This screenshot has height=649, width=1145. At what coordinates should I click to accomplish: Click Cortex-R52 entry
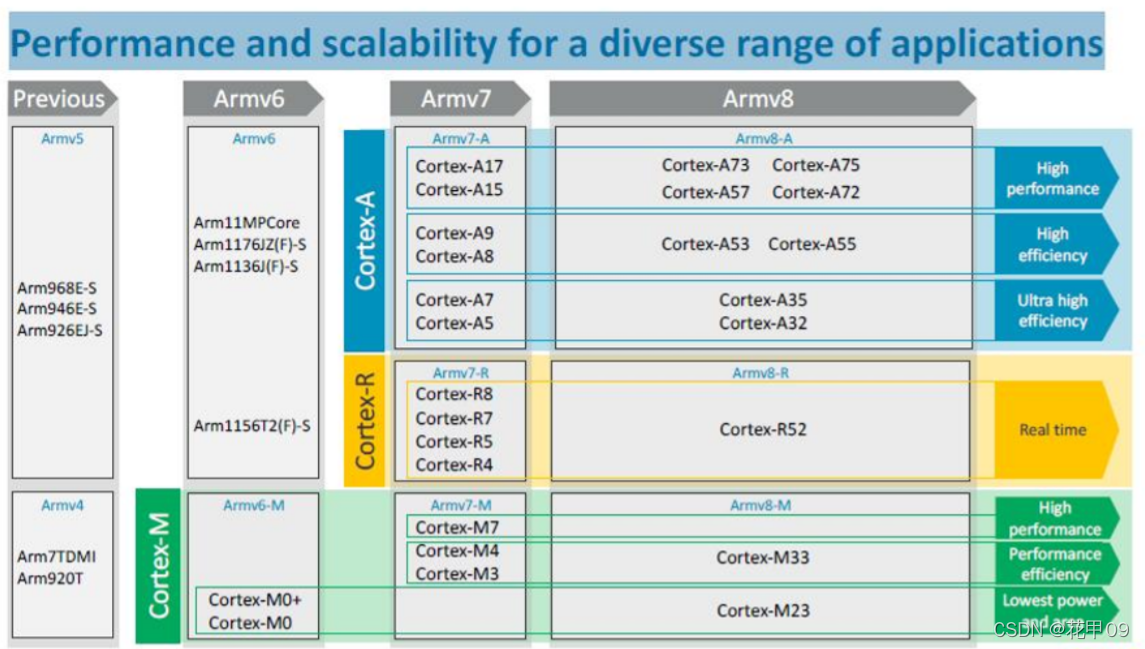[763, 430]
